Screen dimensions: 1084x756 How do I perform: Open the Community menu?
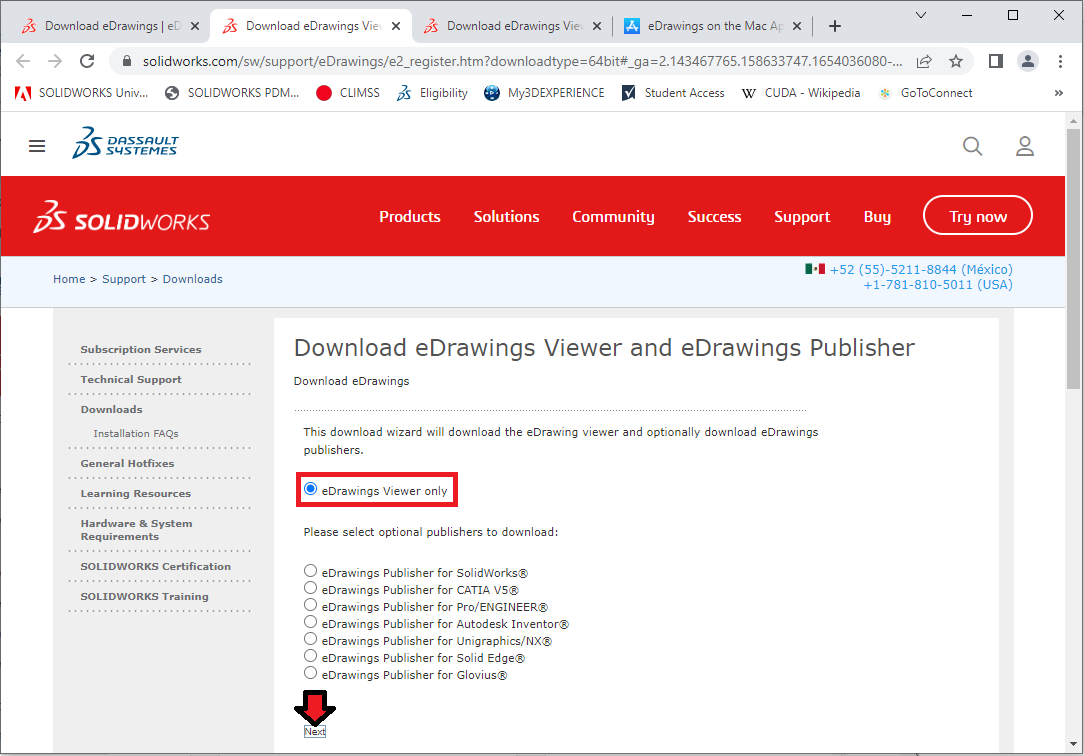click(x=613, y=217)
